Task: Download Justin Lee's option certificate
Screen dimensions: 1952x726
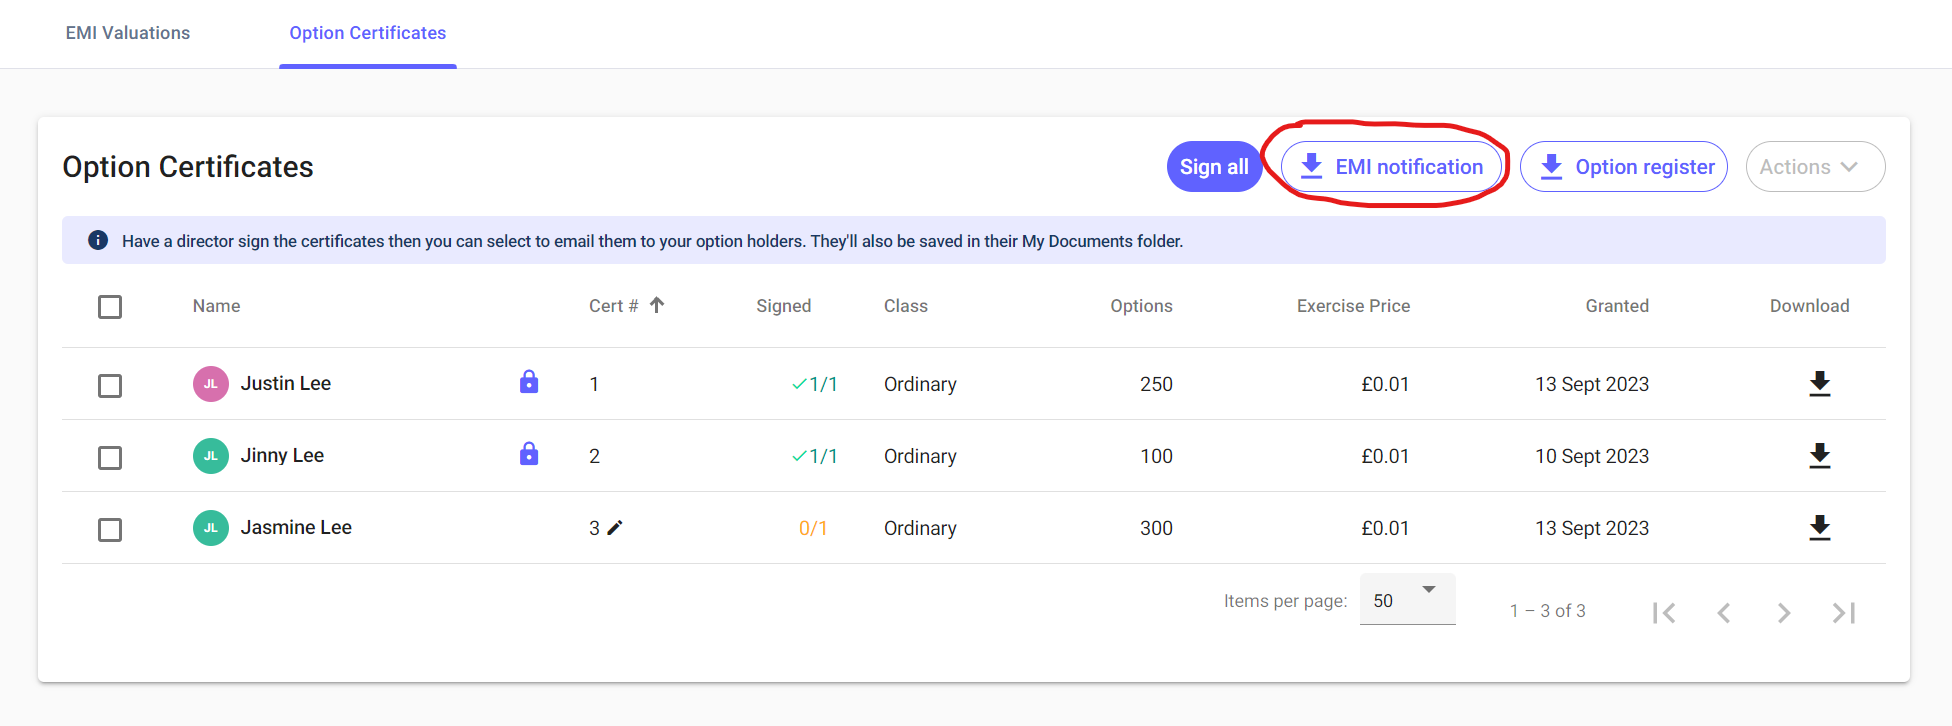Action: 1819,384
